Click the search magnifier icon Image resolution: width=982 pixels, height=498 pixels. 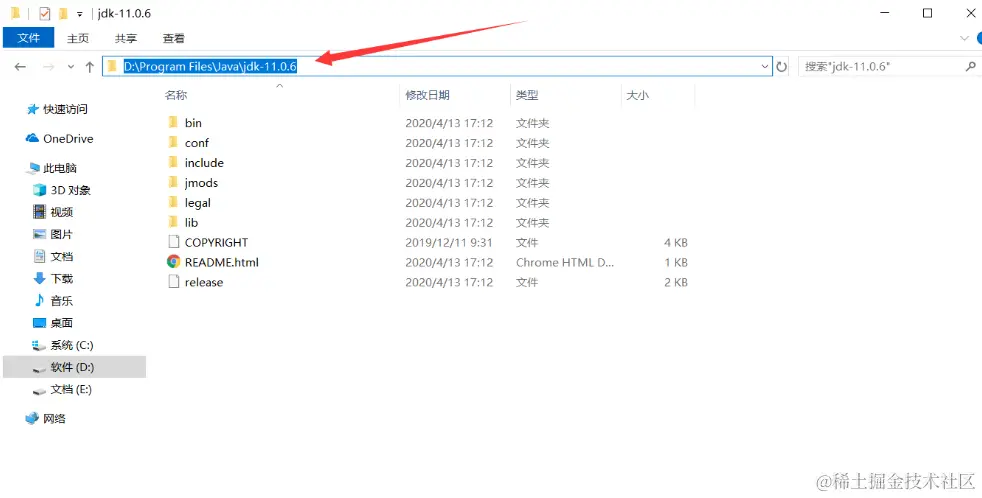click(970, 66)
